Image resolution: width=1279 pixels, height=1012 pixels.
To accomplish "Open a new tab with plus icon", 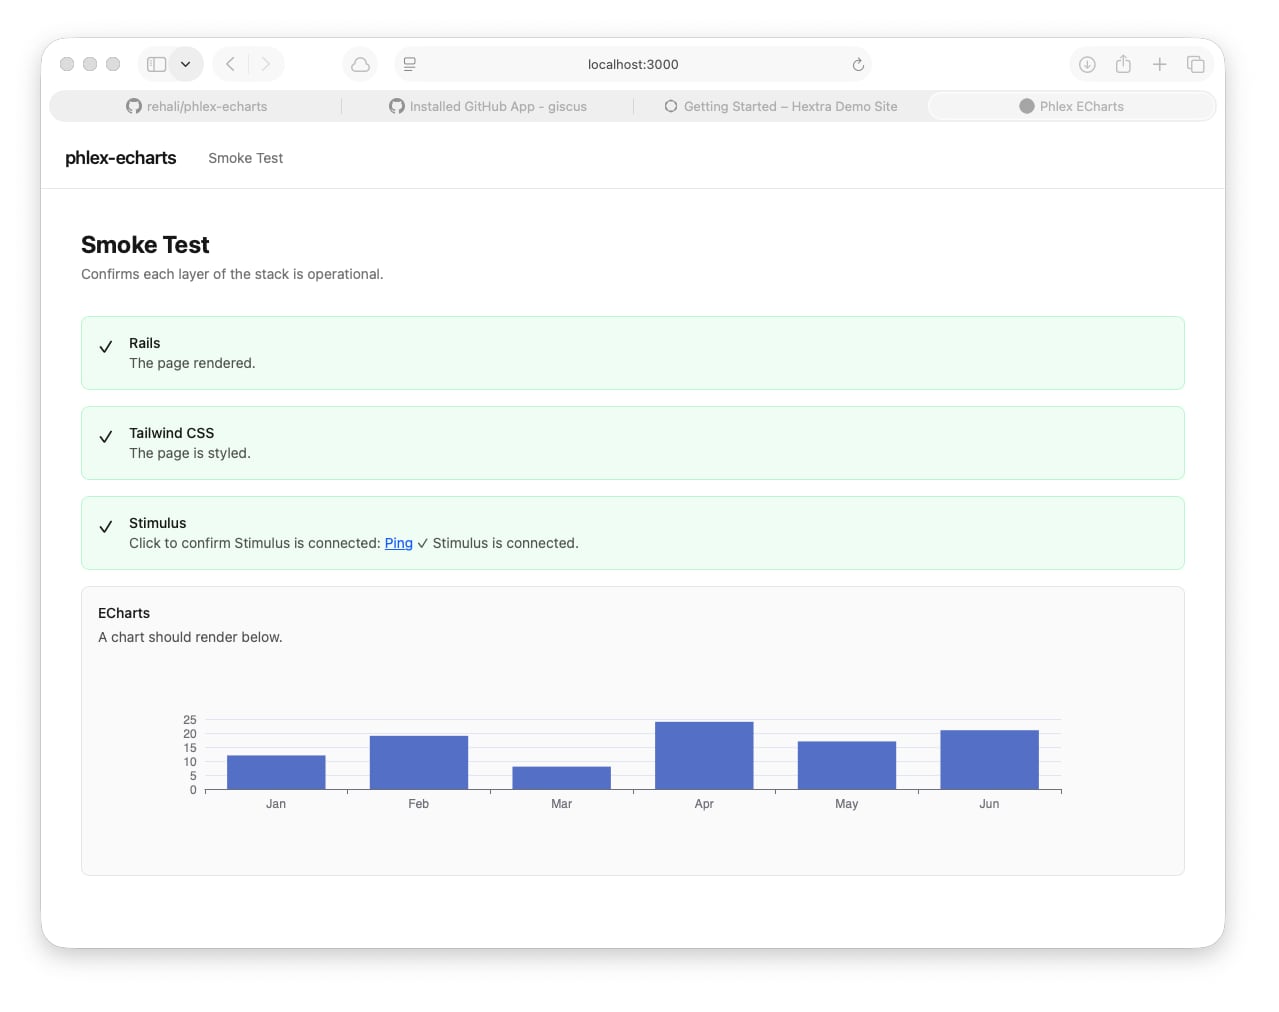I will pos(1159,64).
